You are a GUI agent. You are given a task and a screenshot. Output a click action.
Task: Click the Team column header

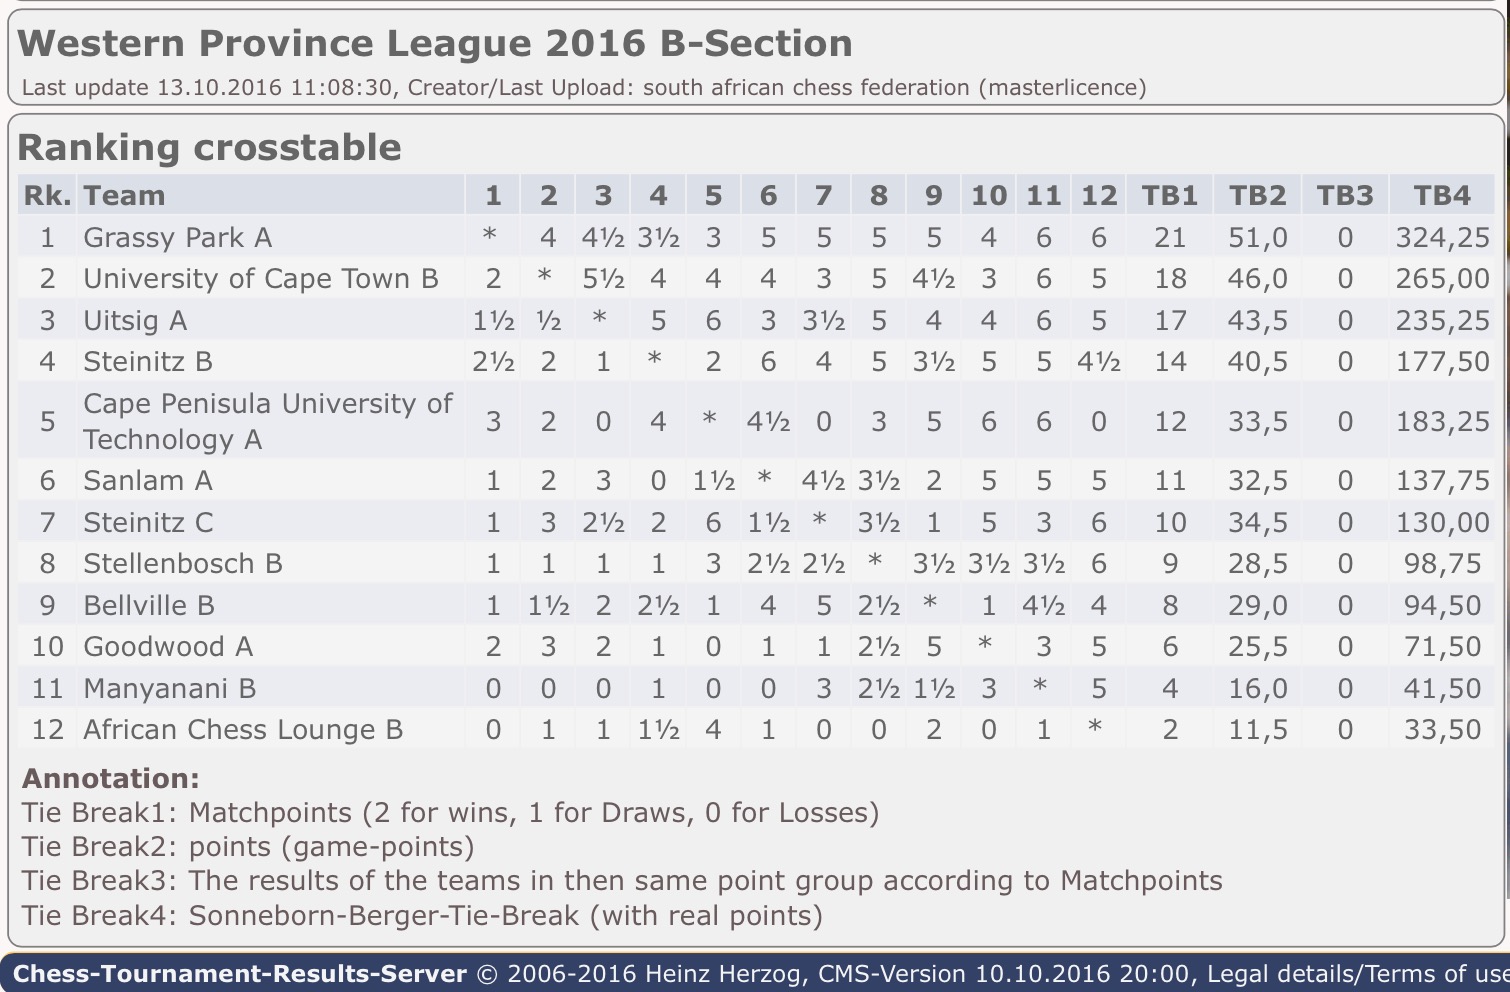(x=124, y=196)
